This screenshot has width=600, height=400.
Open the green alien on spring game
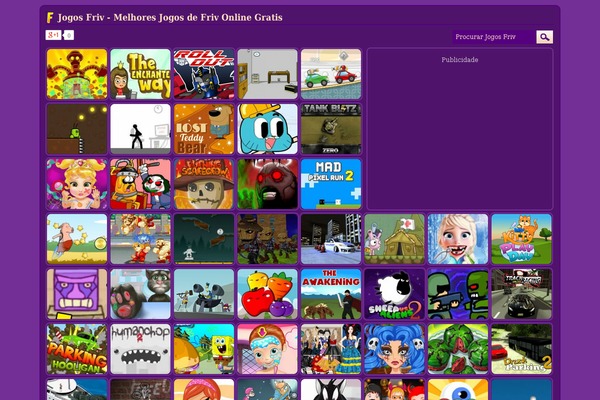(77, 129)
